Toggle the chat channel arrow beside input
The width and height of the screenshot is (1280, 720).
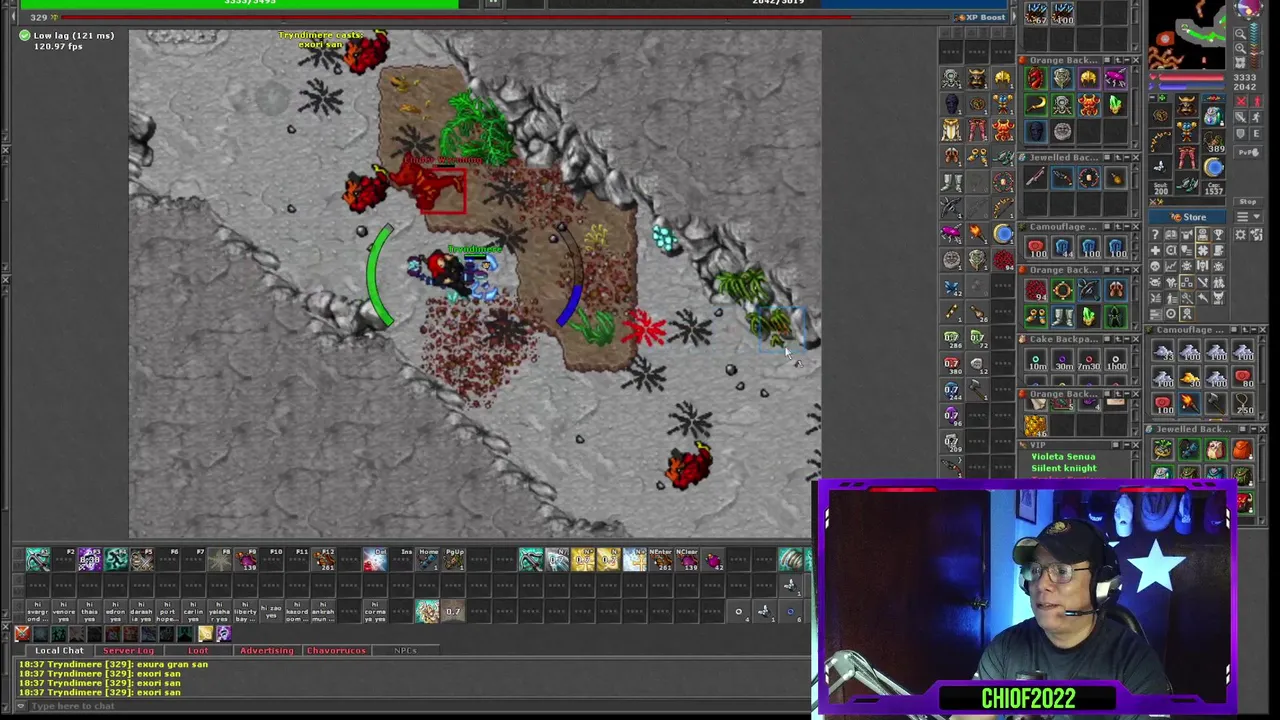click(x=19, y=706)
